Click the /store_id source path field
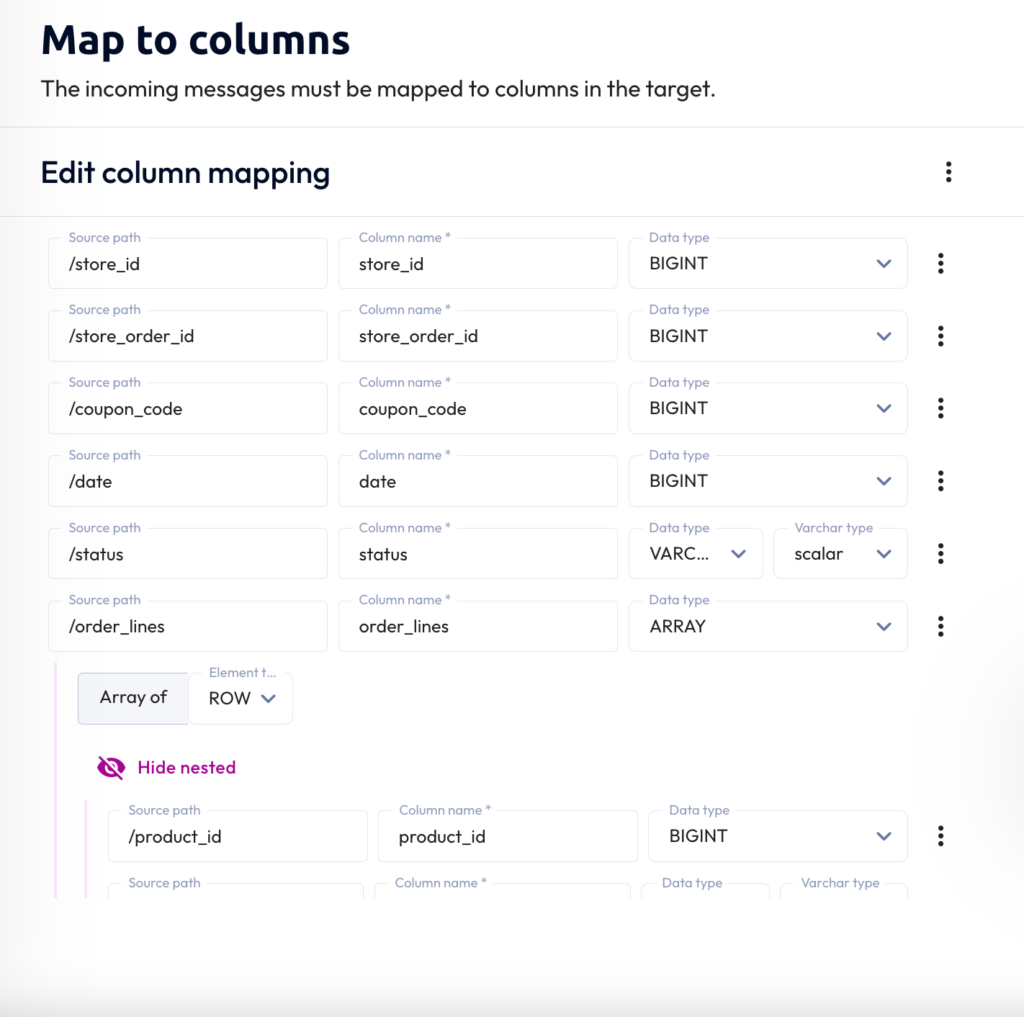The image size is (1024, 1017). coord(188,264)
